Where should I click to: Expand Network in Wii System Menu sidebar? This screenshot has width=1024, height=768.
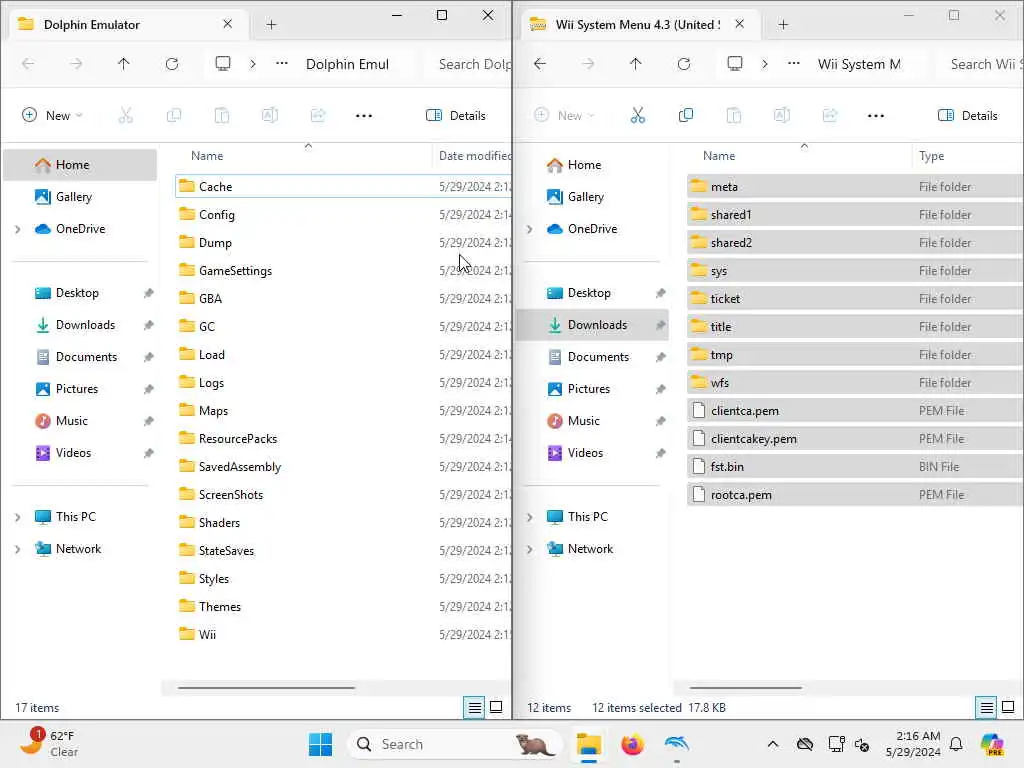(530, 549)
